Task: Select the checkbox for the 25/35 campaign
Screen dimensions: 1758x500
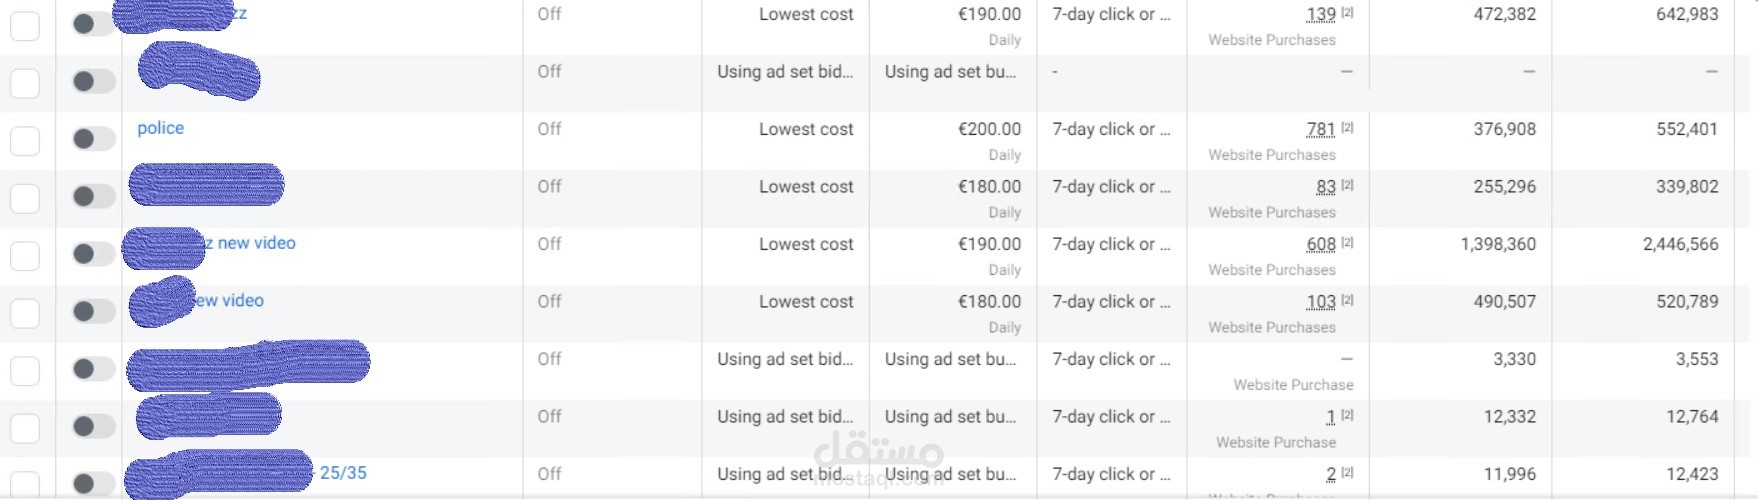Action: [x=25, y=484]
